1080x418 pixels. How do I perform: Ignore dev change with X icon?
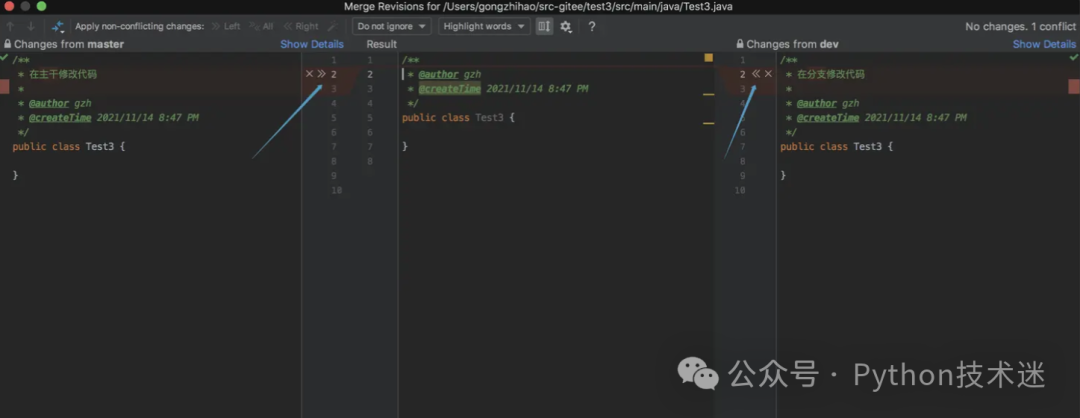tap(768, 74)
